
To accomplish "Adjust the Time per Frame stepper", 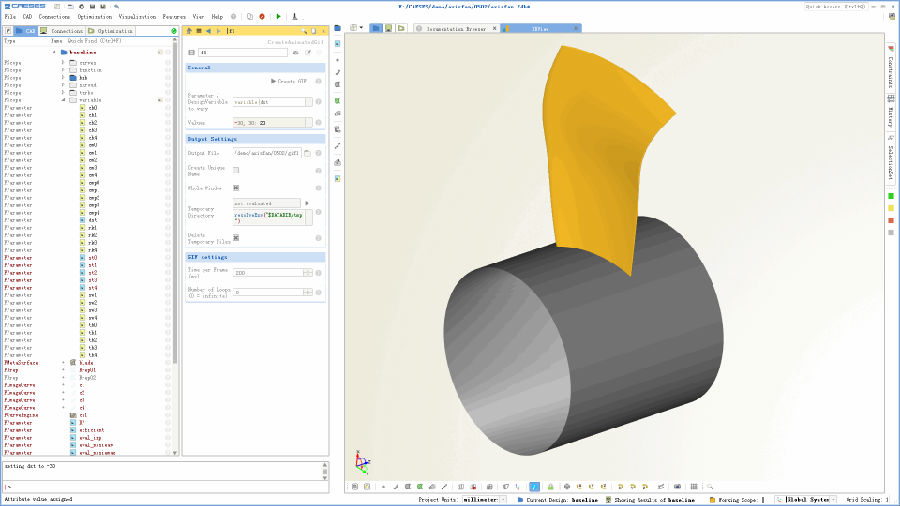I will 308,273.
